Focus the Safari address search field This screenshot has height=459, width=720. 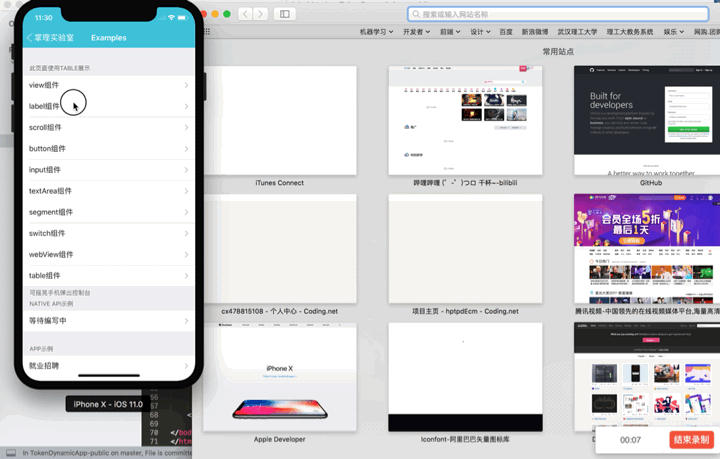click(x=558, y=14)
